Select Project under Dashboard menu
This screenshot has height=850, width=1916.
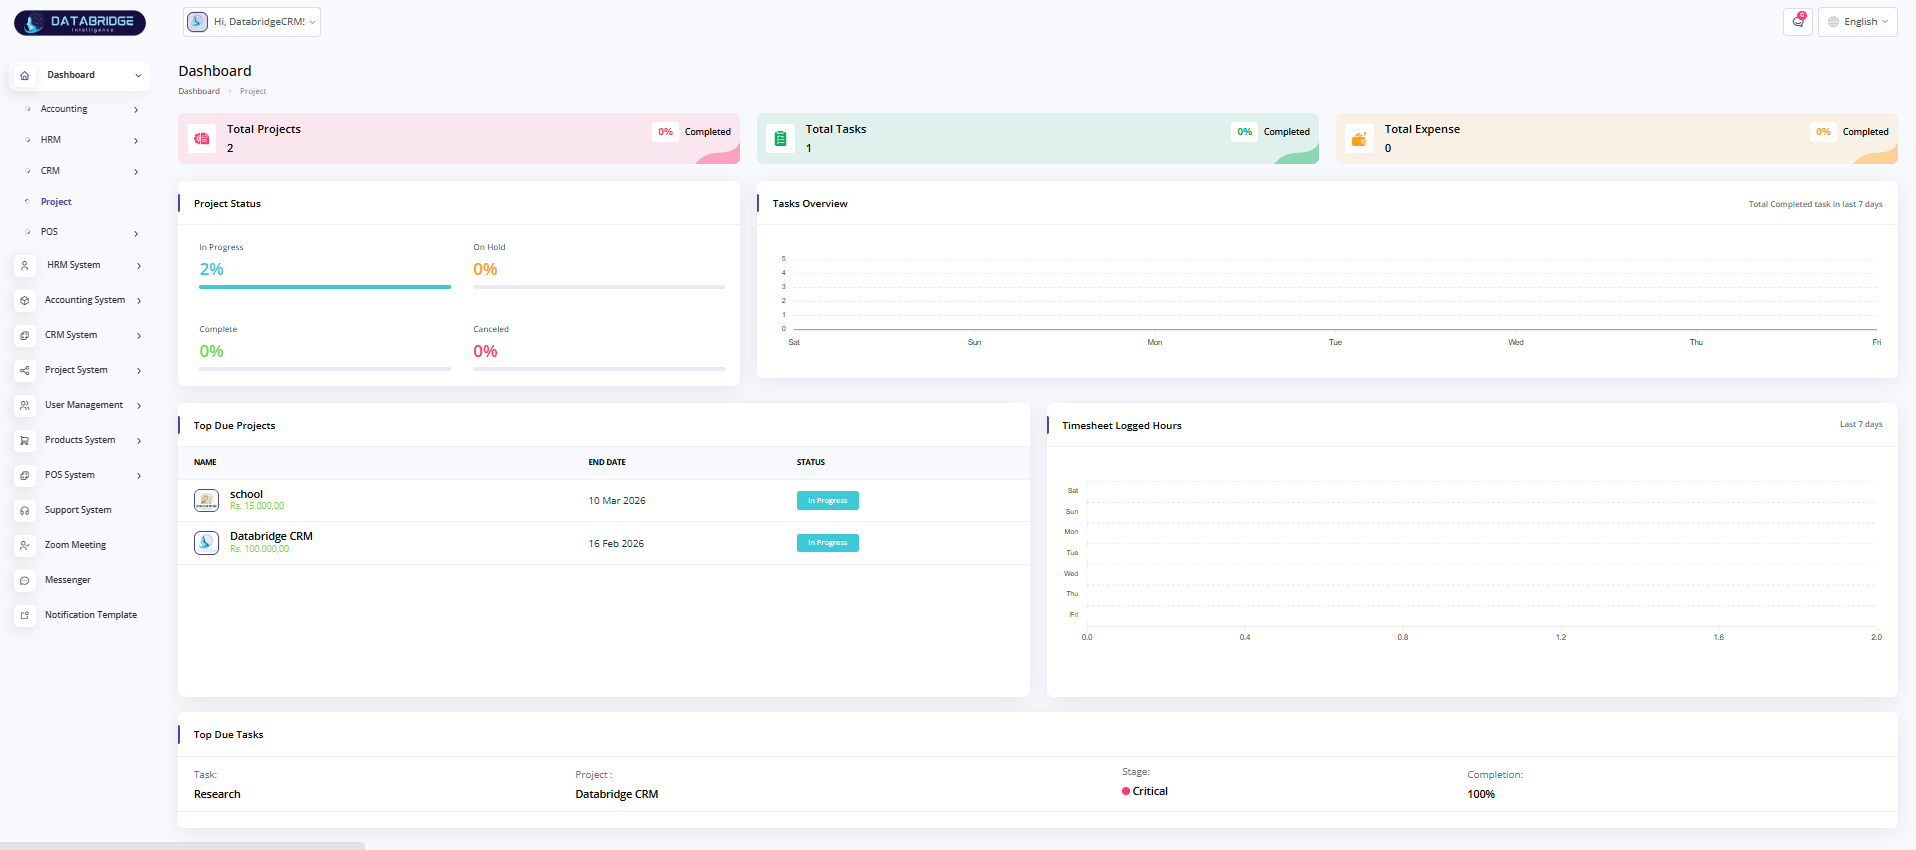pyautogui.click(x=56, y=202)
